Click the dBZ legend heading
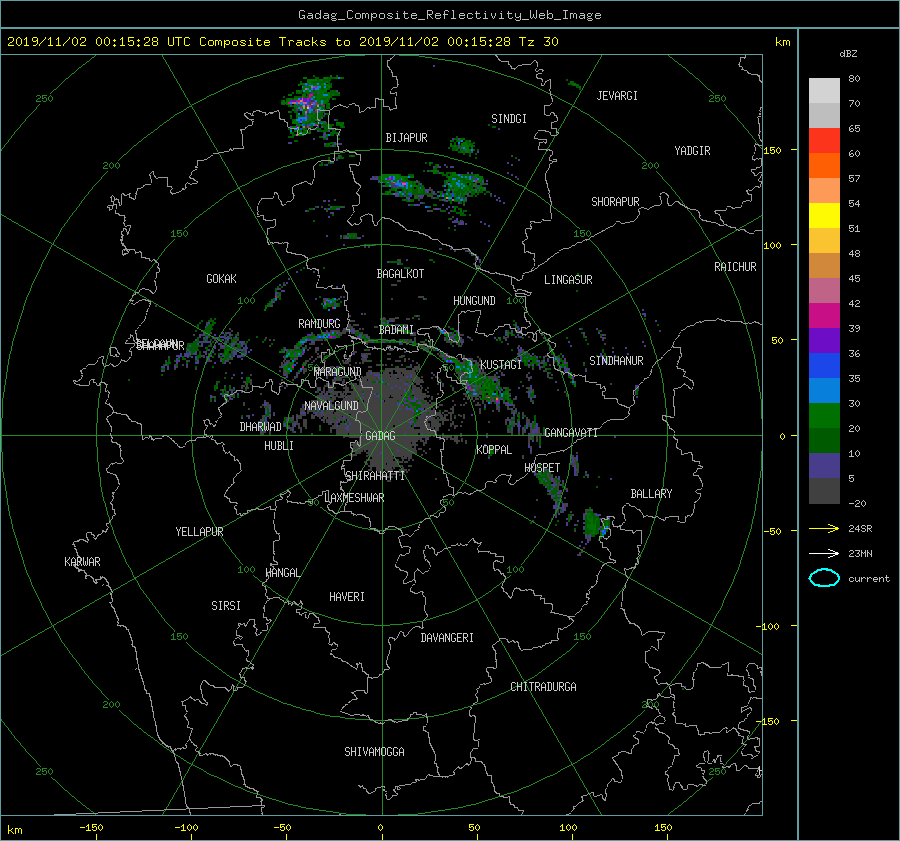 pyautogui.click(x=848, y=54)
